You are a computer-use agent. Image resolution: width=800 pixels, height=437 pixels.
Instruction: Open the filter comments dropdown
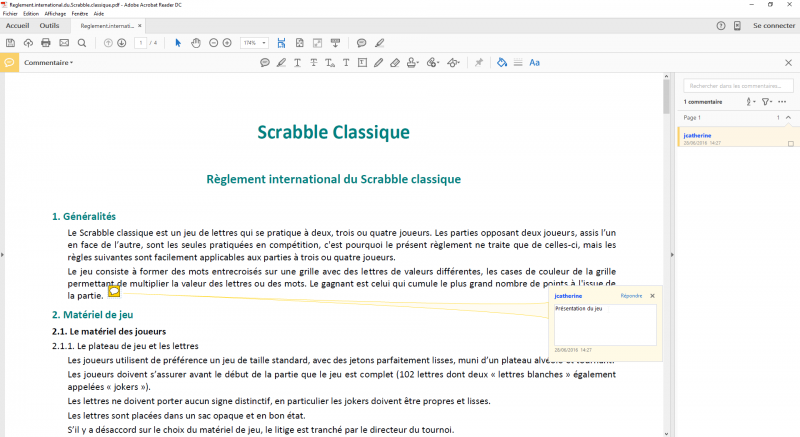(x=767, y=102)
